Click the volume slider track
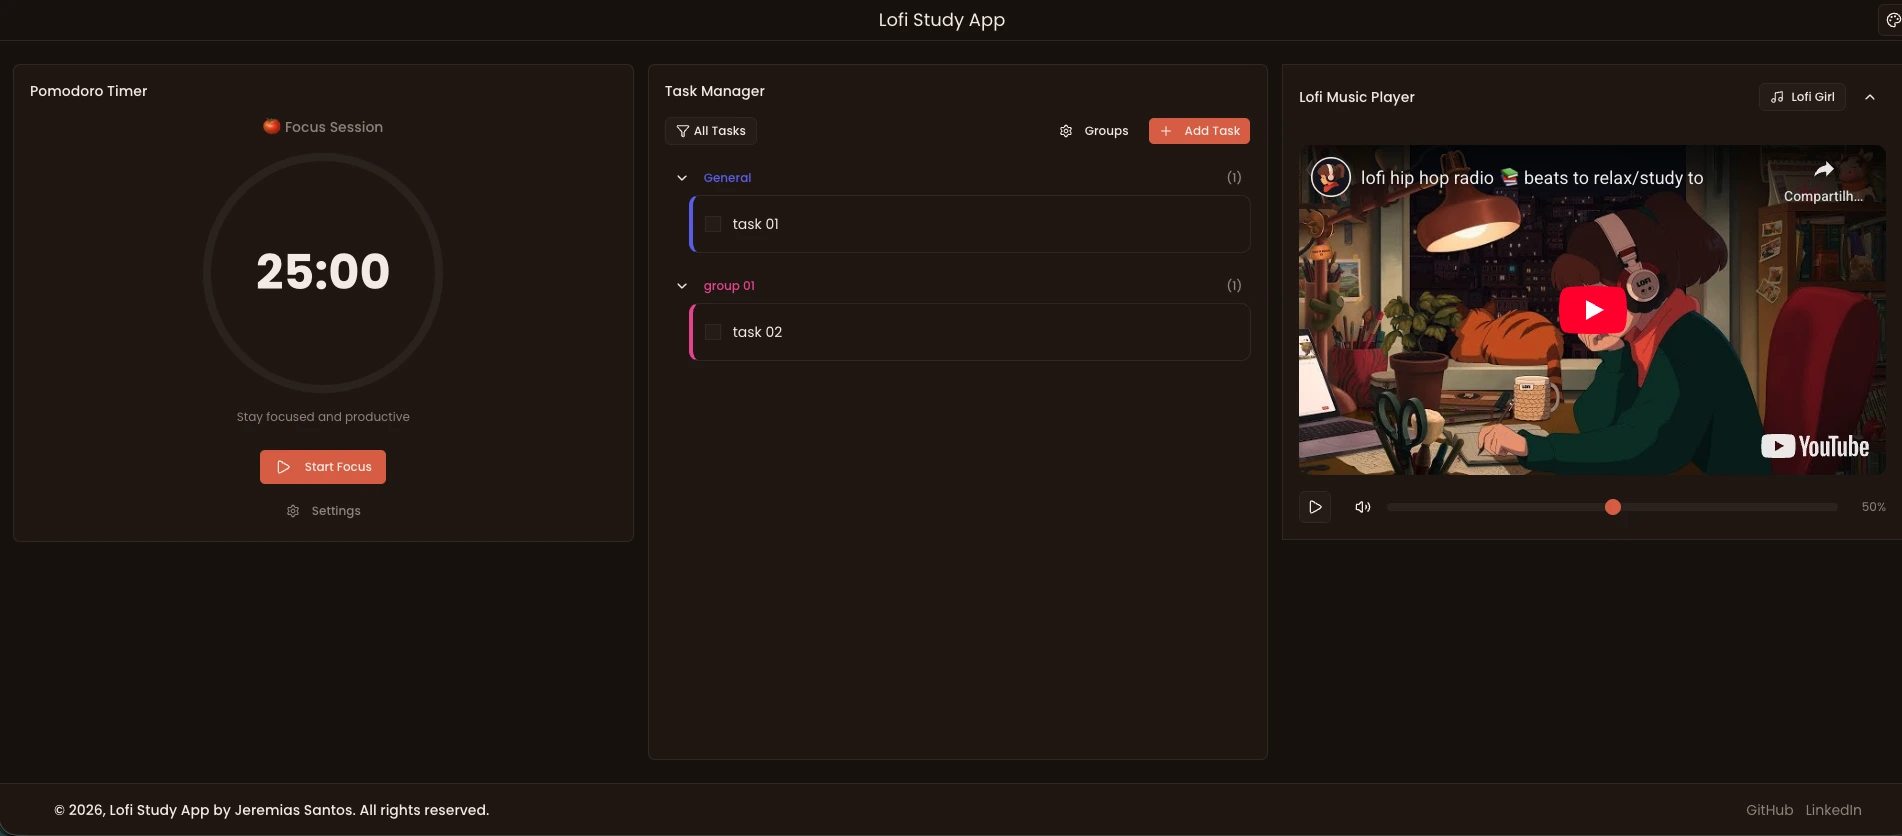This screenshot has width=1902, height=836. [x=1612, y=507]
